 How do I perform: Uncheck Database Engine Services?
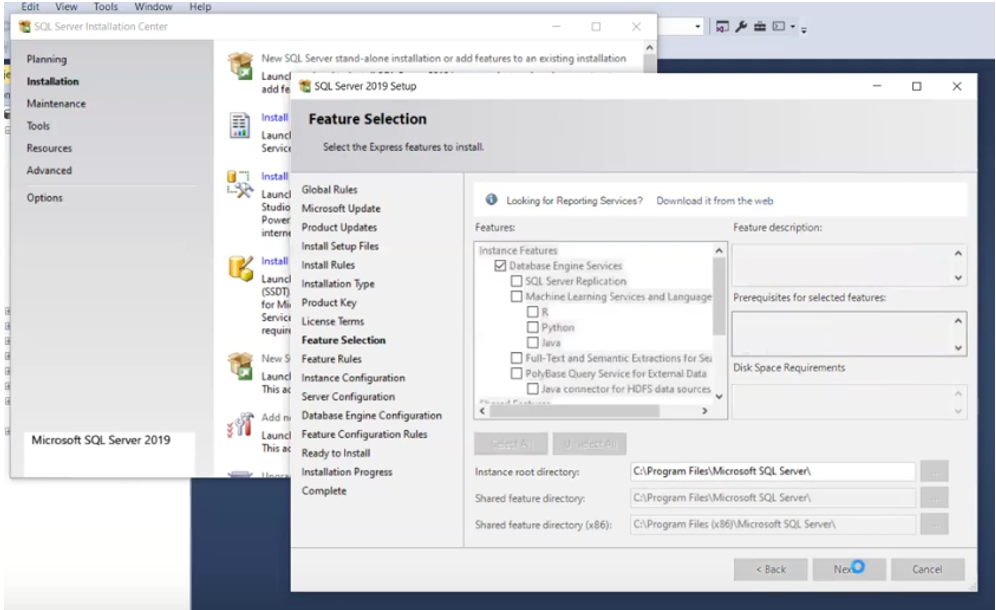(498, 265)
